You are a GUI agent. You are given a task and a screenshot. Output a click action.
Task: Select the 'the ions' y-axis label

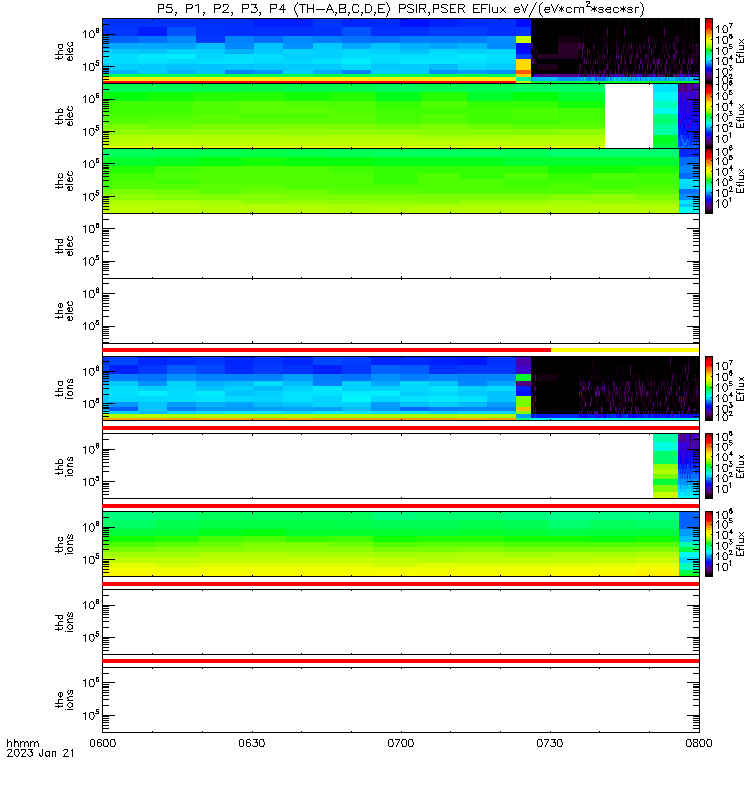click(65, 699)
